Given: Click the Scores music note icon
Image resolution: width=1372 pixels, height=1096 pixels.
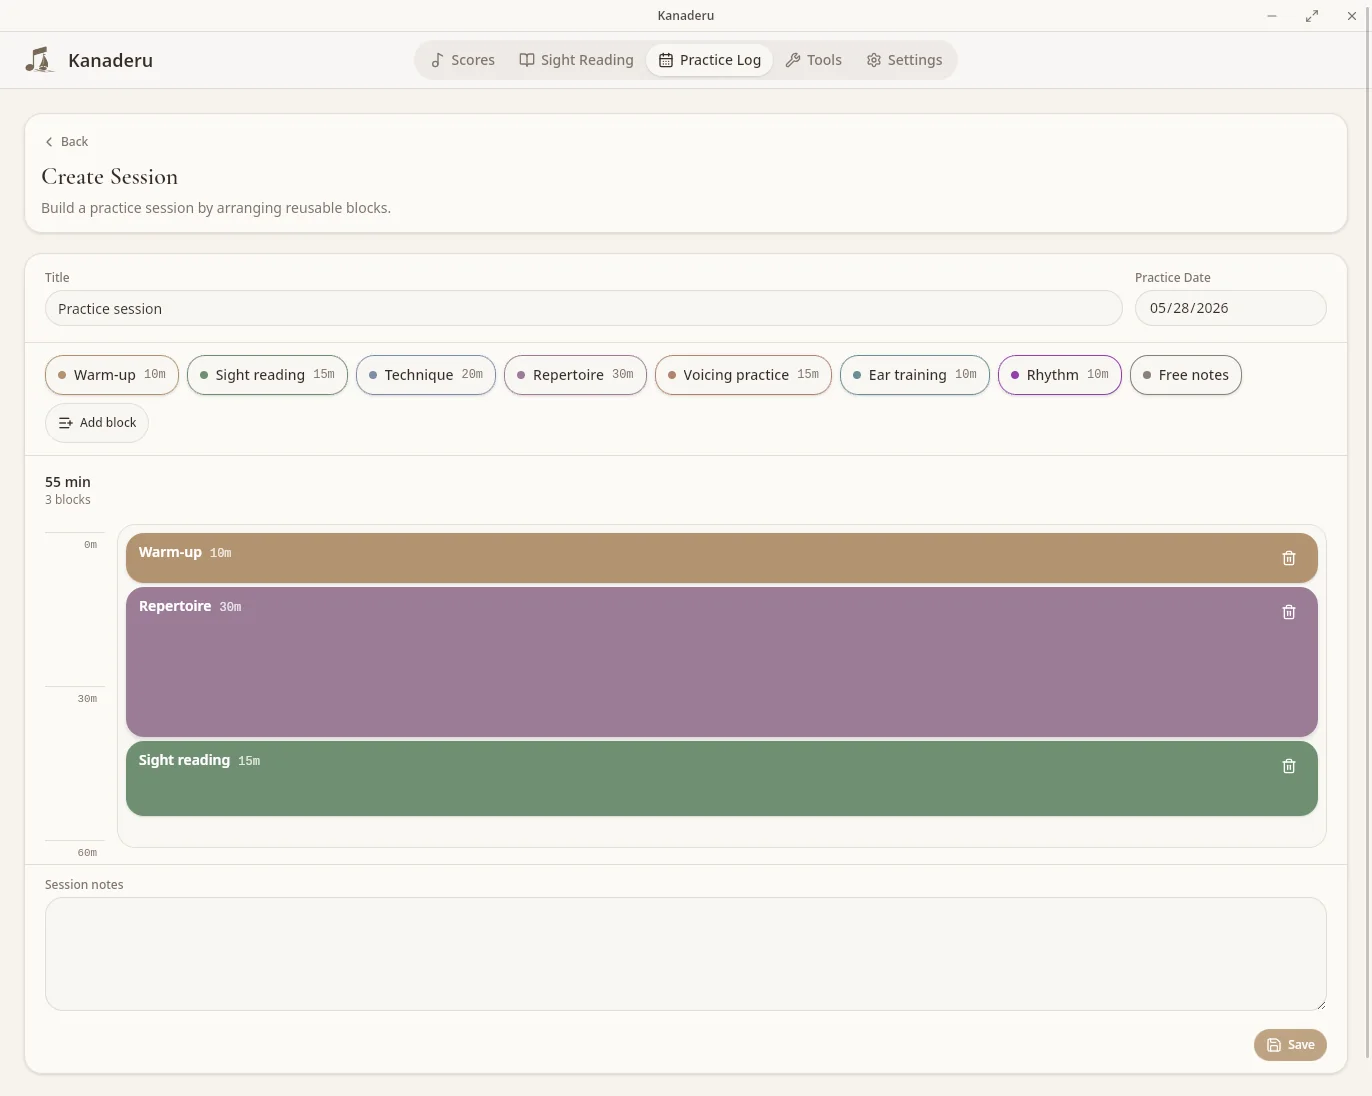Looking at the screenshot, I should tap(437, 60).
